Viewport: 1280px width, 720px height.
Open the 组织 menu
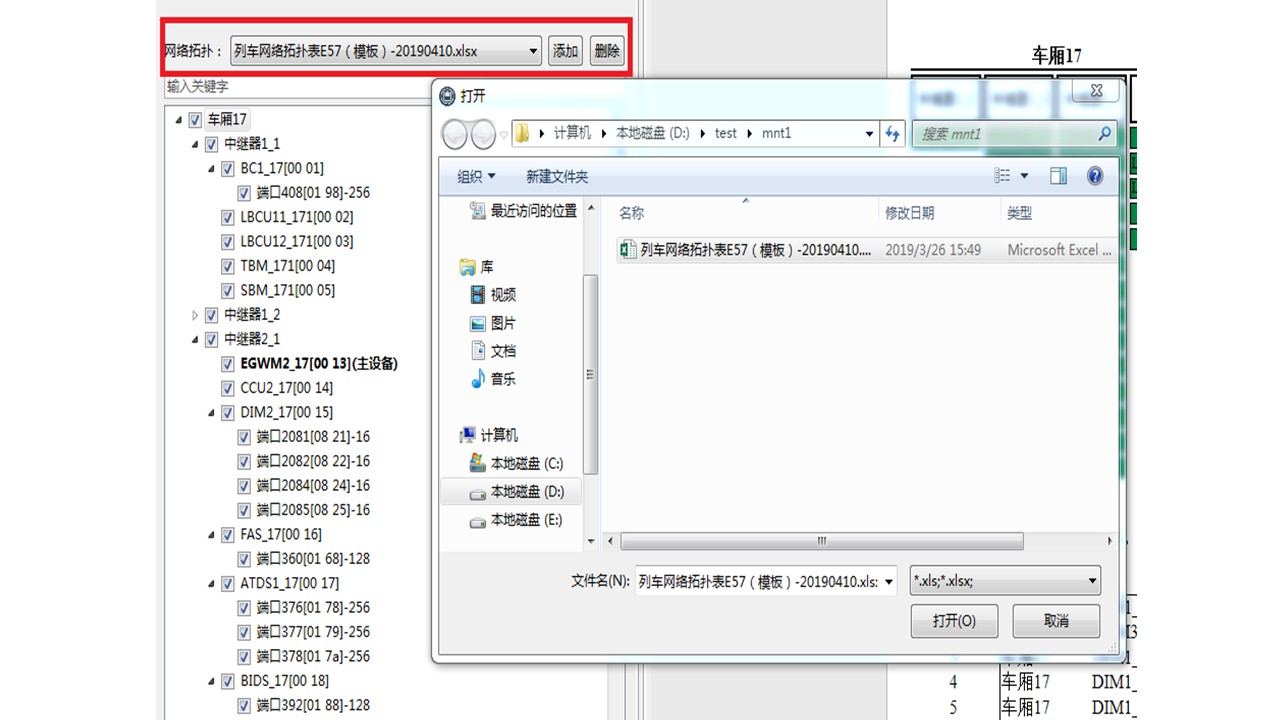476,177
